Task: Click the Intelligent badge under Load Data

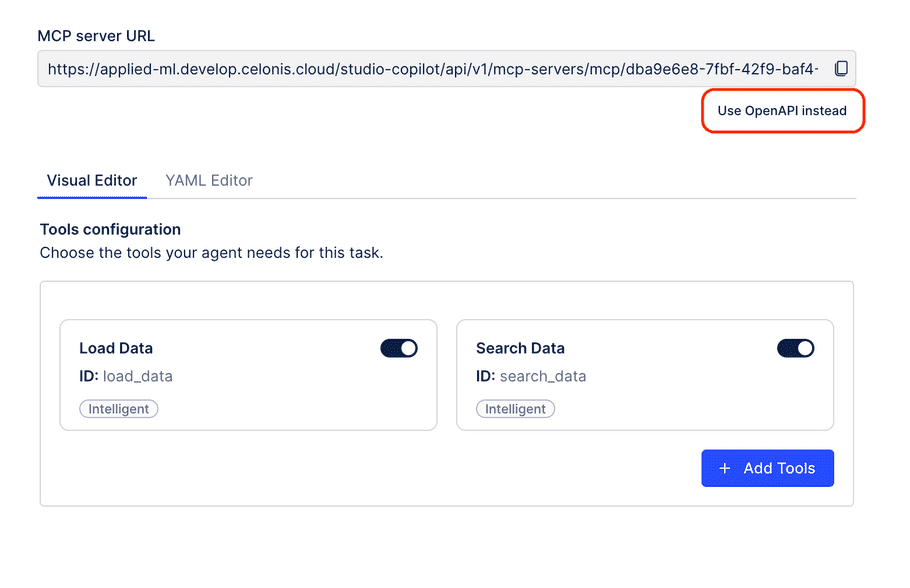Action: [118, 408]
